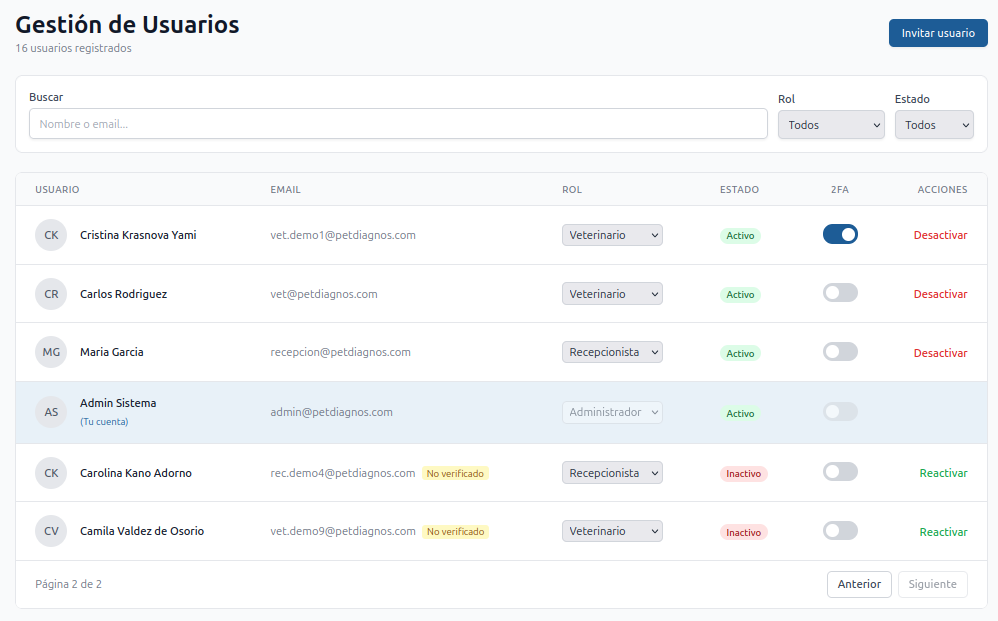Click the ROL column header

click(x=572, y=190)
